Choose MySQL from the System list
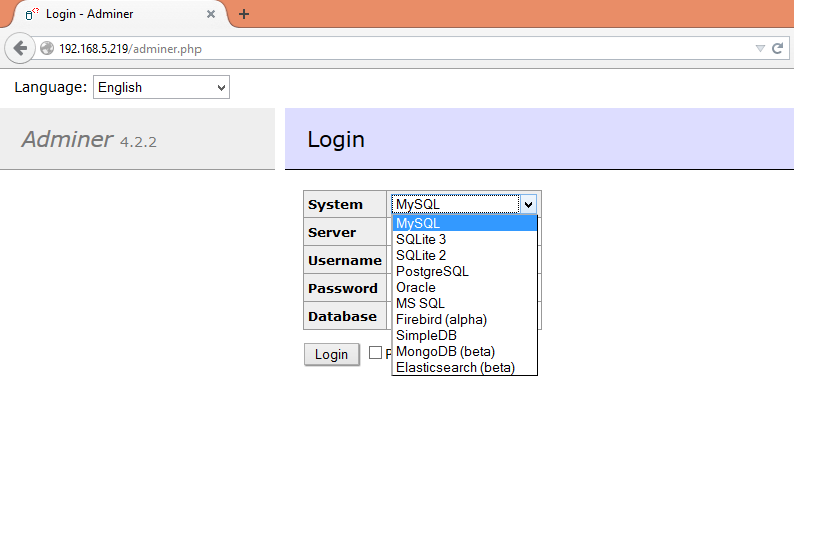 coord(464,223)
